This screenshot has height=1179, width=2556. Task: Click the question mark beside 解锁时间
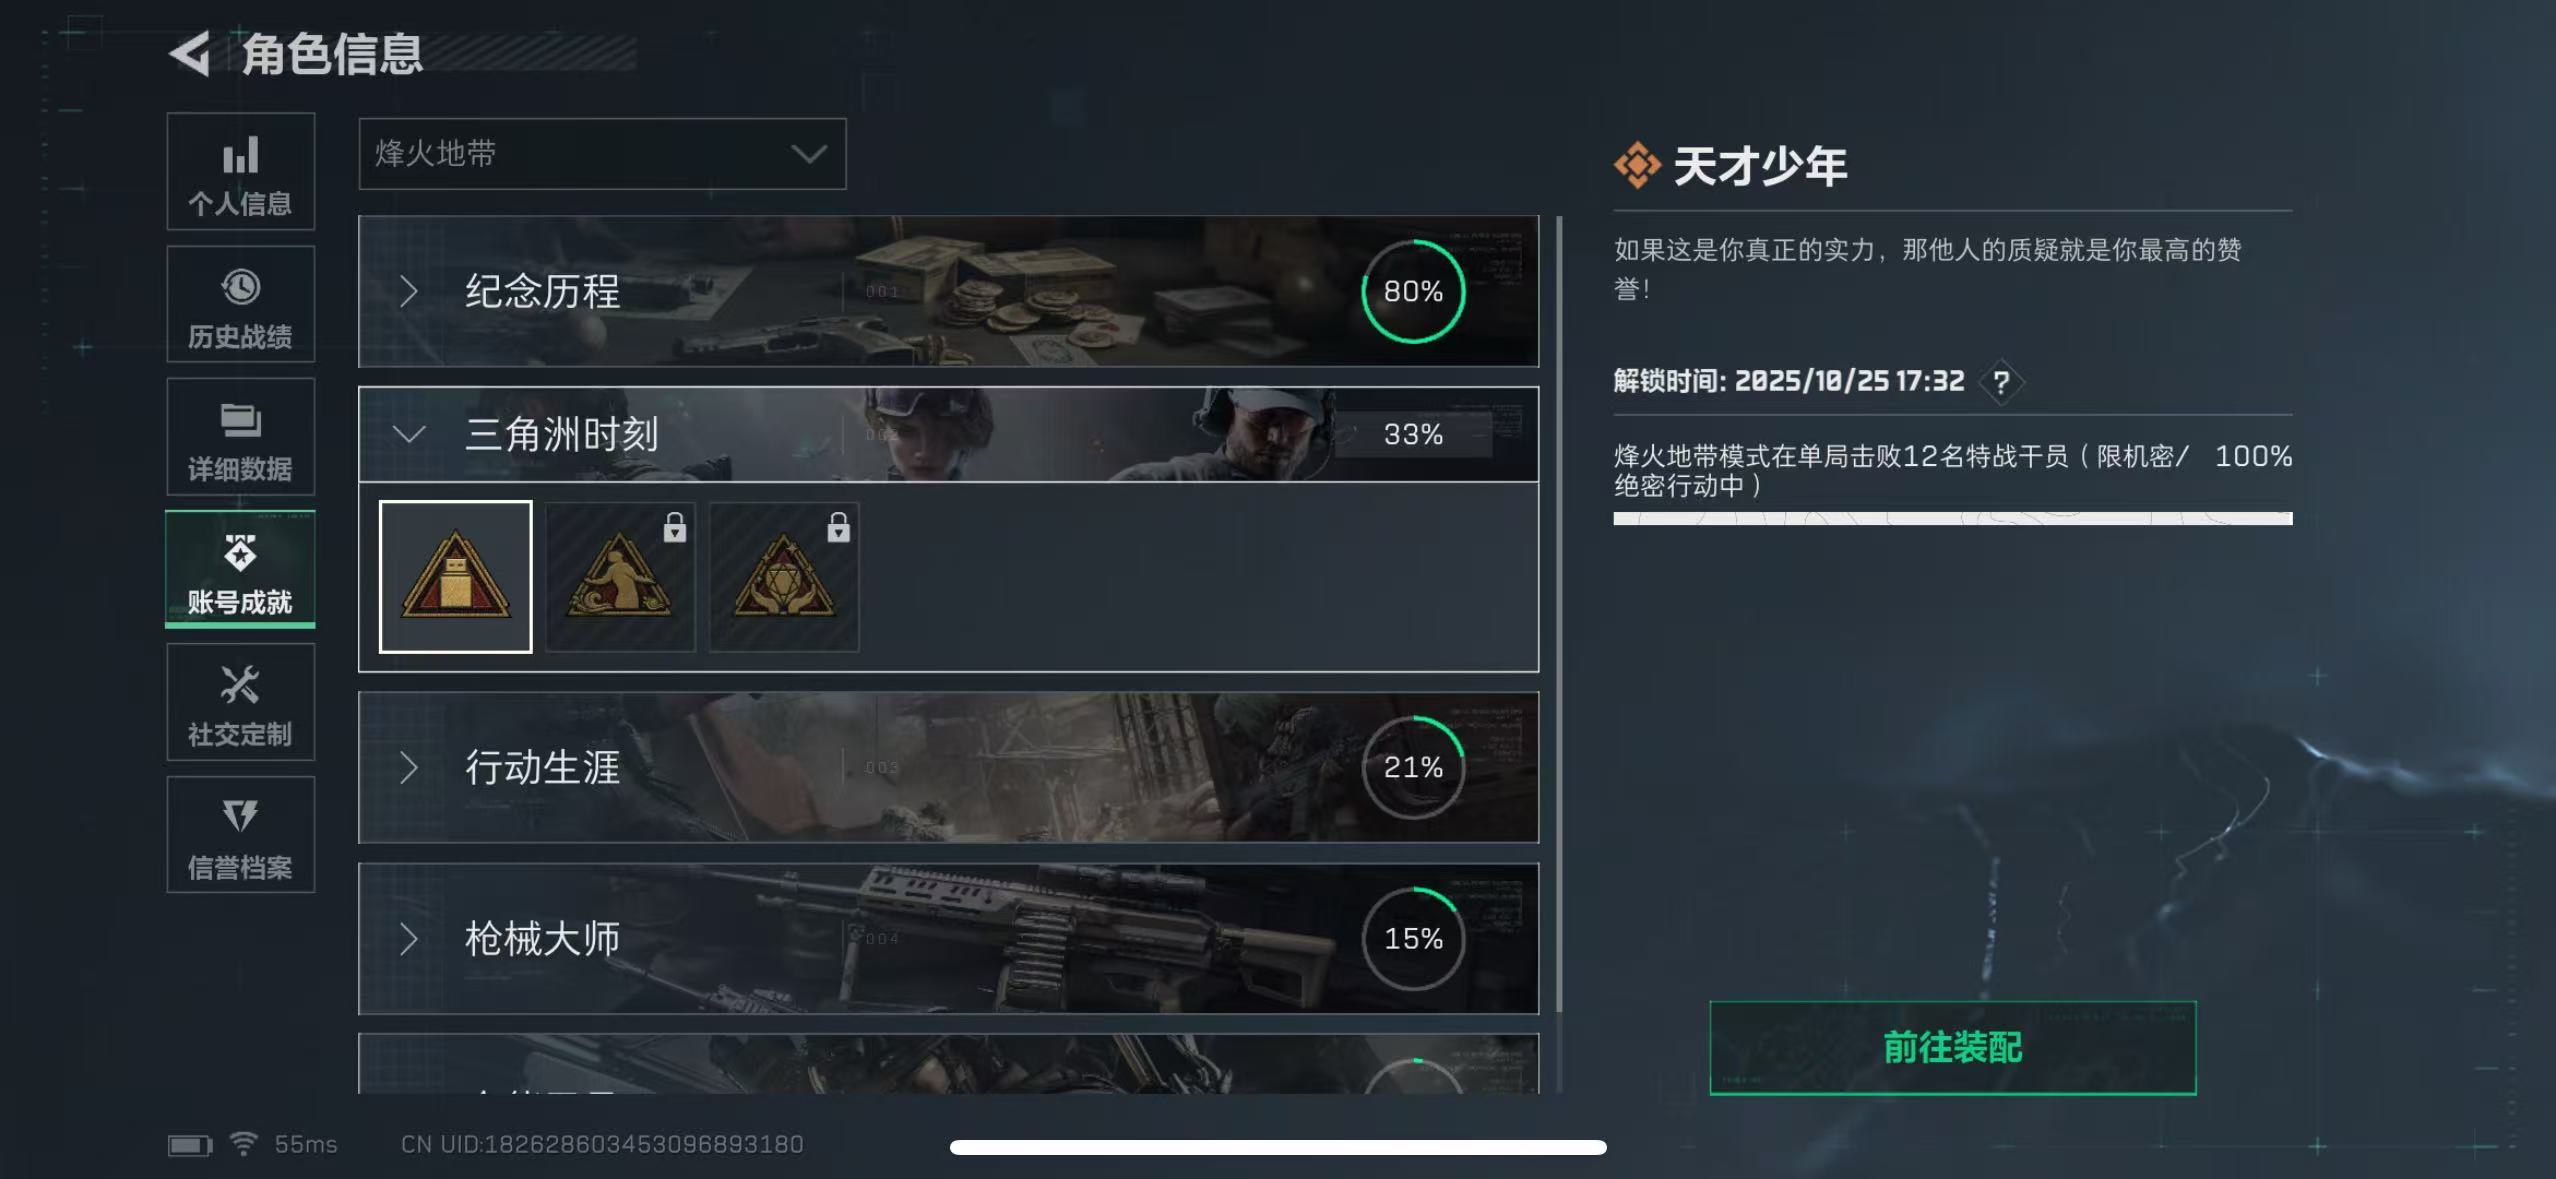point(2001,382)
